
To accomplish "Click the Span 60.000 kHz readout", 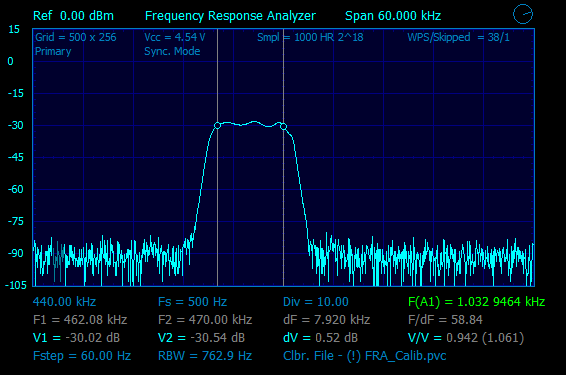I will [x=393, y=16].
